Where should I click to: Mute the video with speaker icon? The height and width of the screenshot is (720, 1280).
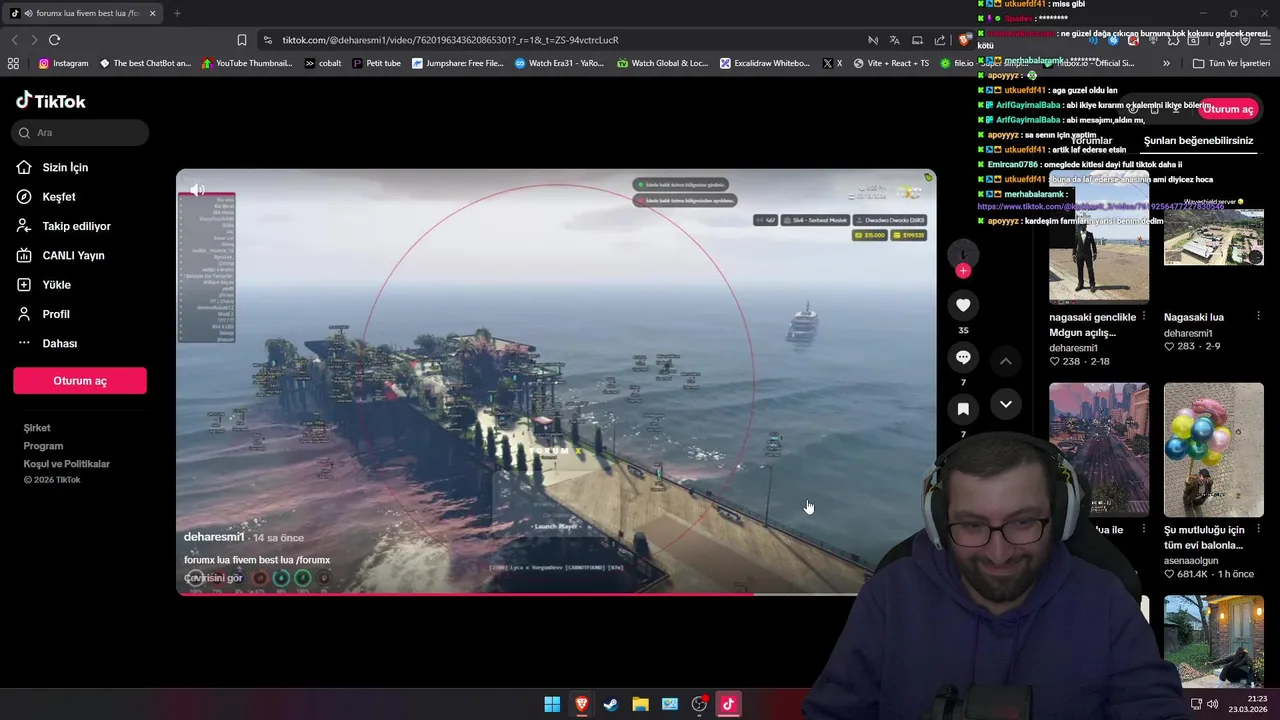click(197, 189)
